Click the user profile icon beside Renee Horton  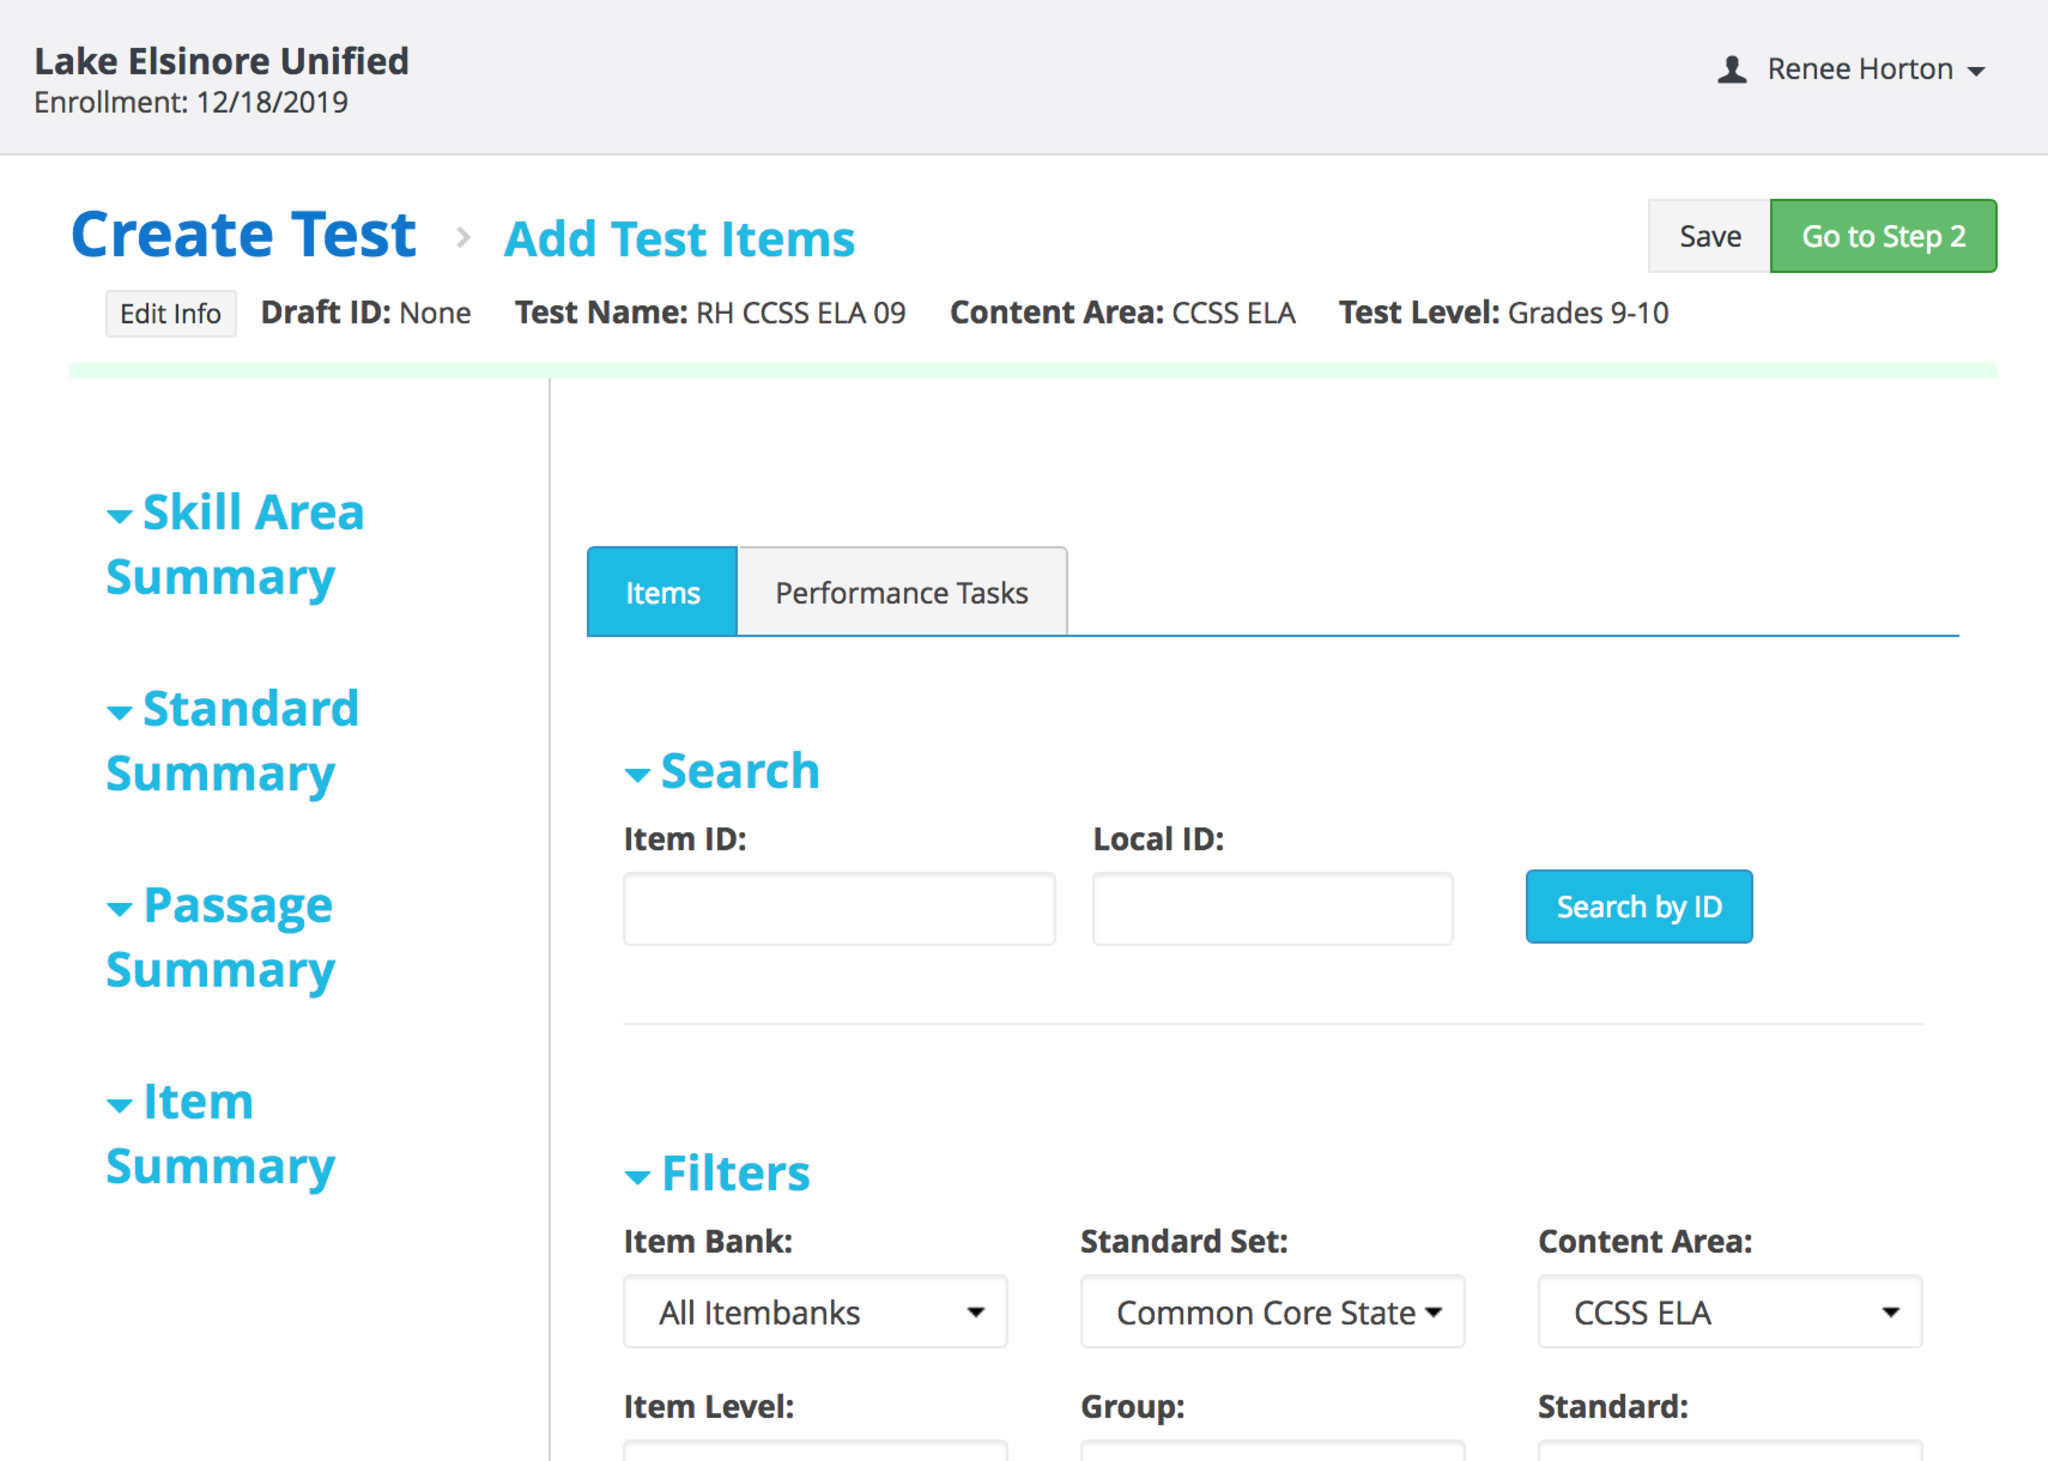click(1731, 70)
